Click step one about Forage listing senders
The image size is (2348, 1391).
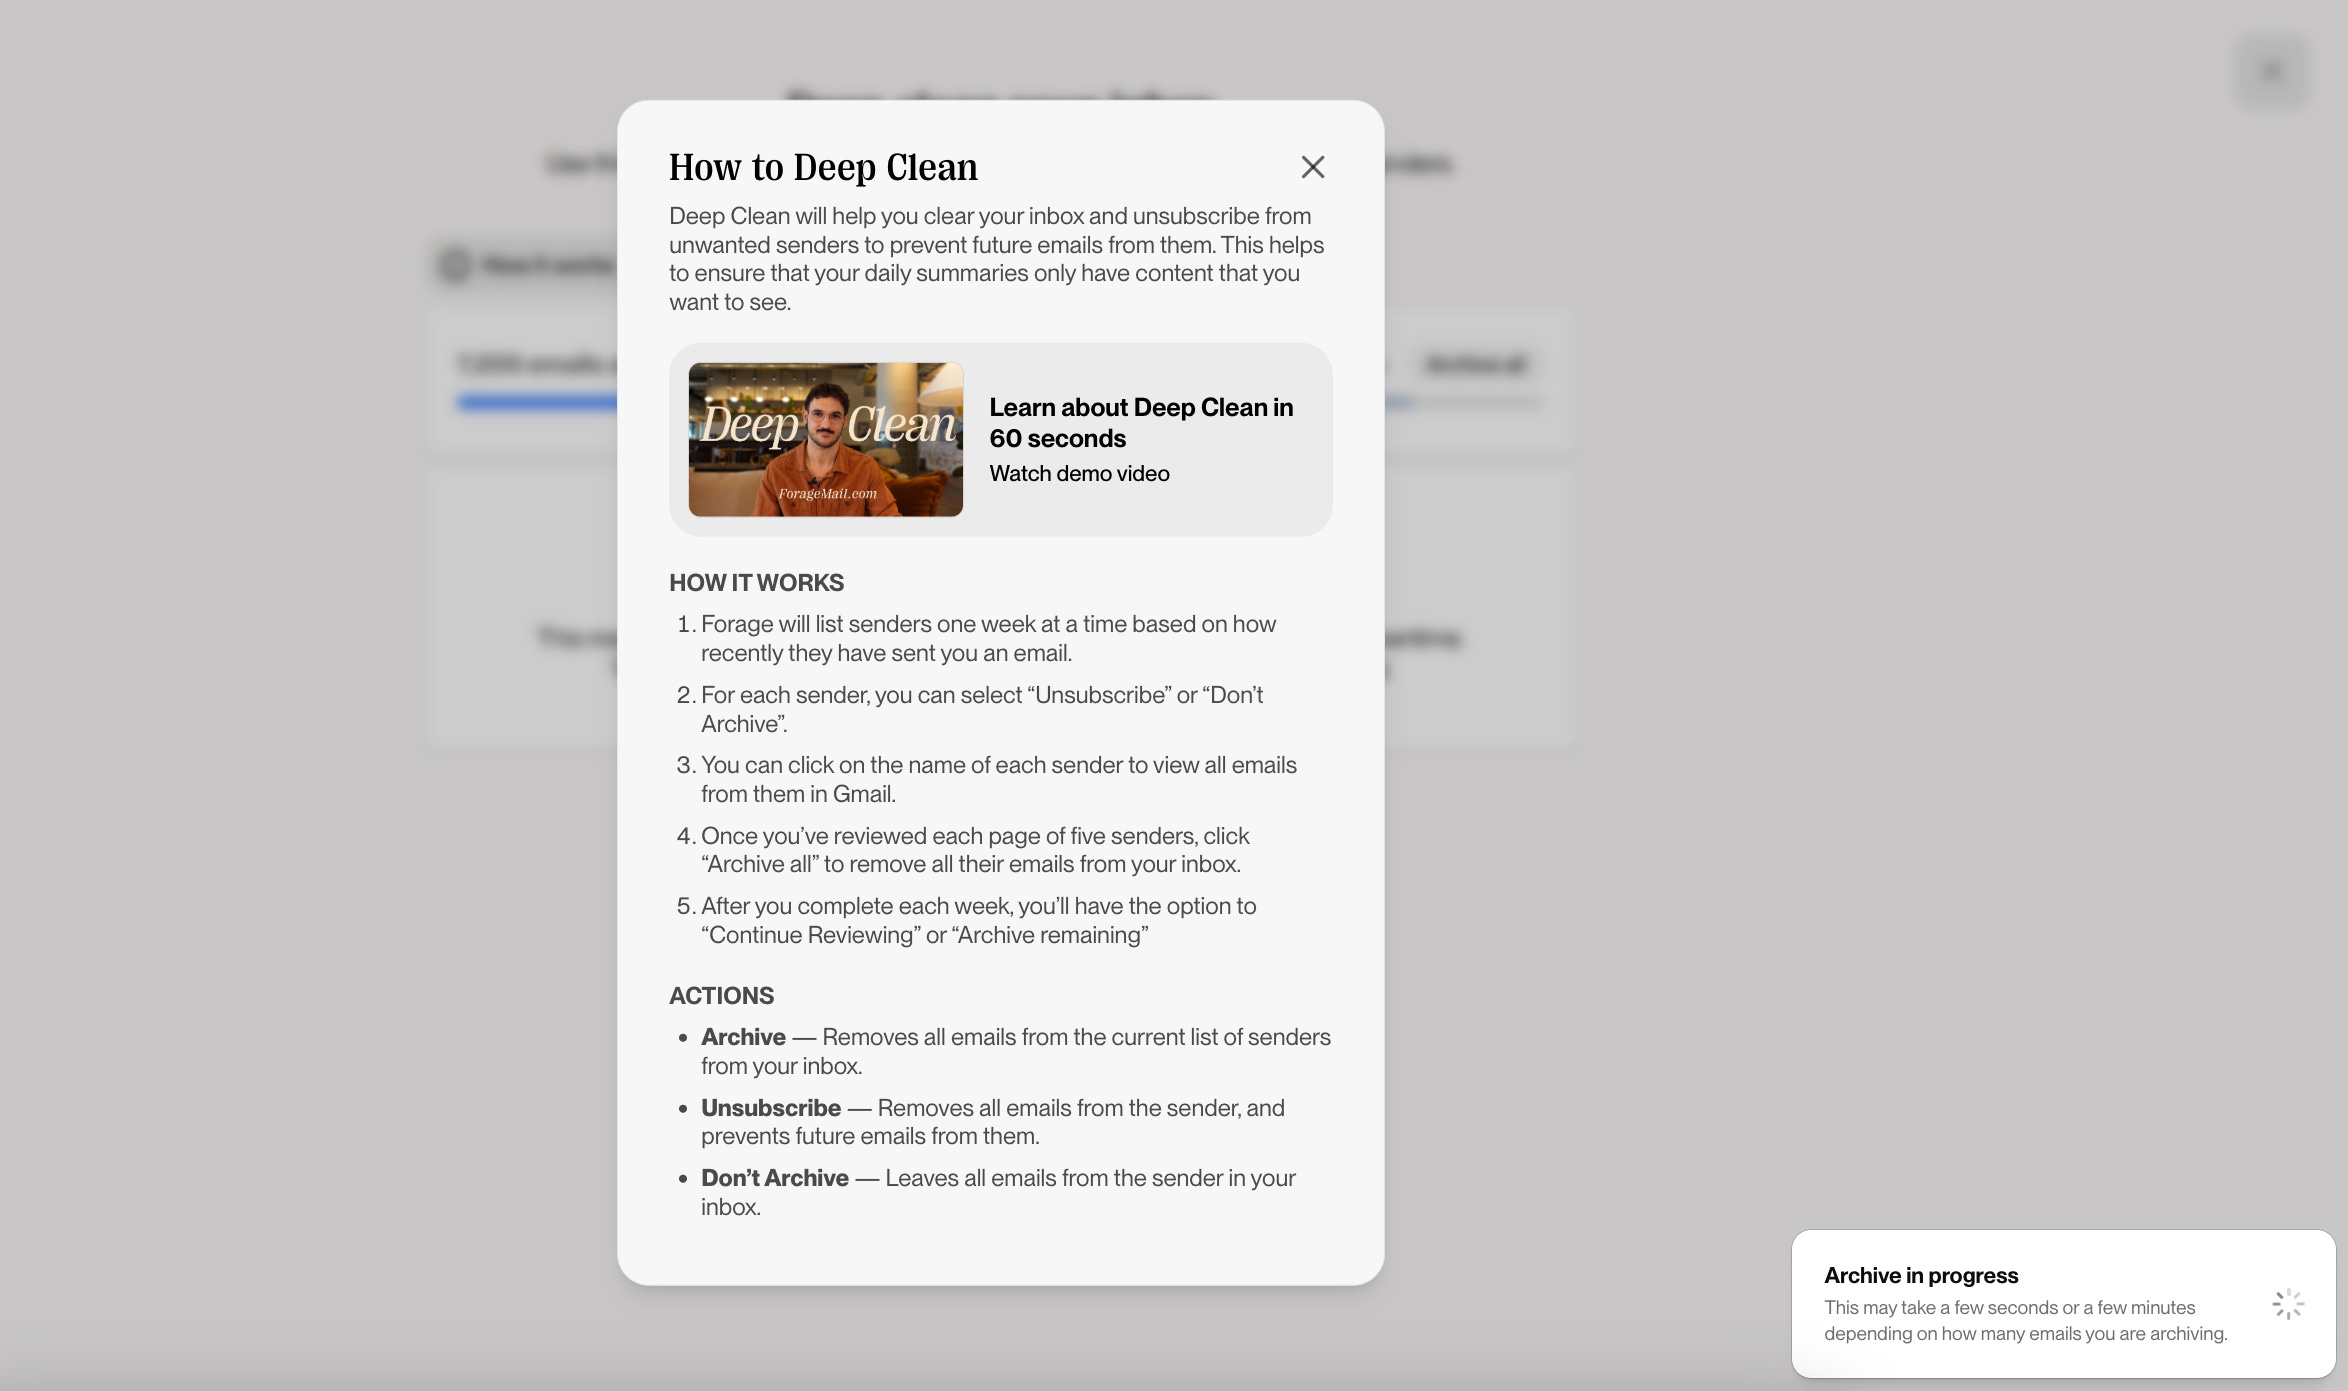tap(987, 638)
